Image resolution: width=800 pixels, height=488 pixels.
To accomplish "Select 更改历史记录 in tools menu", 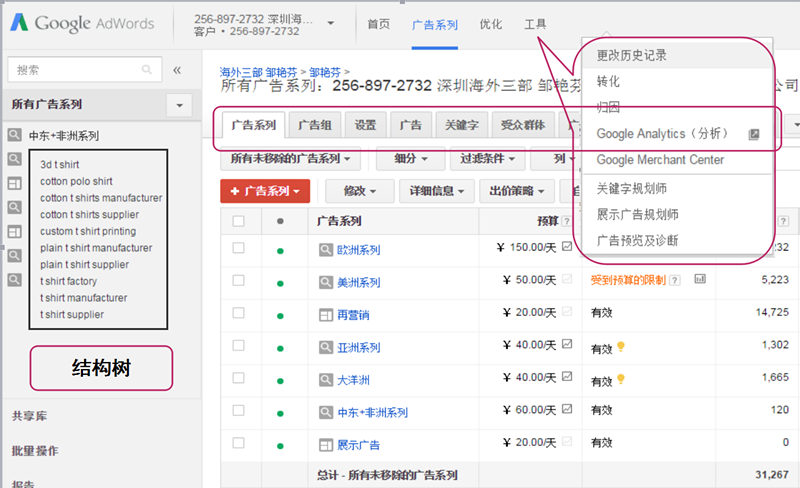I will [632, 55].
